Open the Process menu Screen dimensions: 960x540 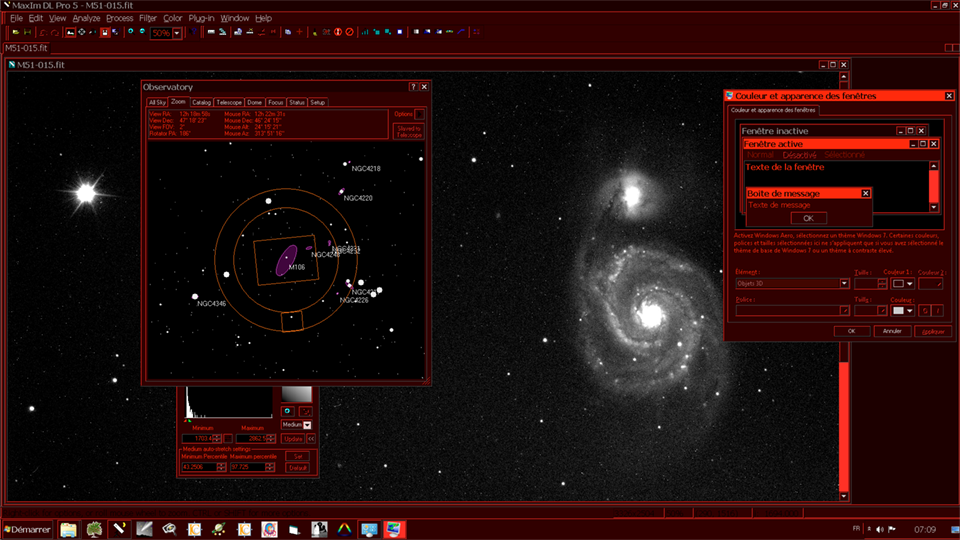pos(119,18)
